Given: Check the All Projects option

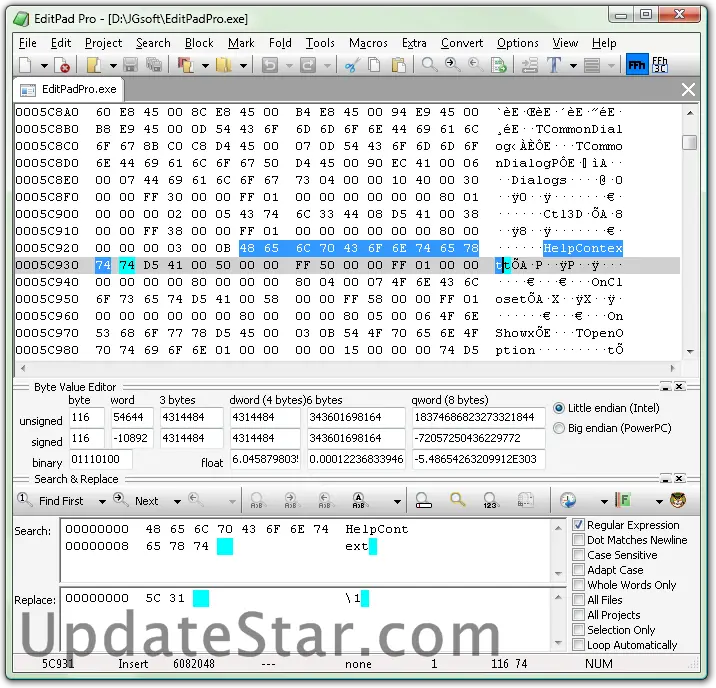Looking at the screenshot, I should tap(578, 615).
